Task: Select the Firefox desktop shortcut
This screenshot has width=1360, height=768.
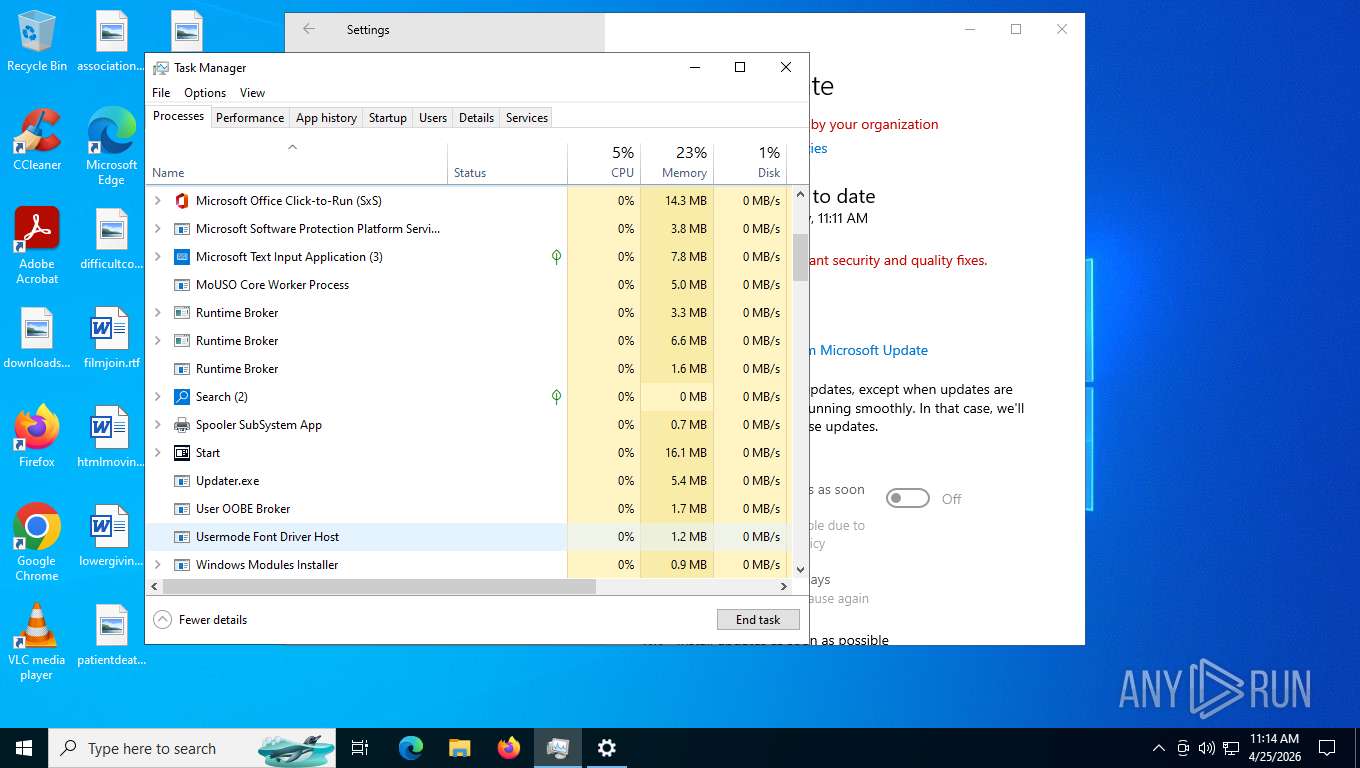Action: point(37,437)
